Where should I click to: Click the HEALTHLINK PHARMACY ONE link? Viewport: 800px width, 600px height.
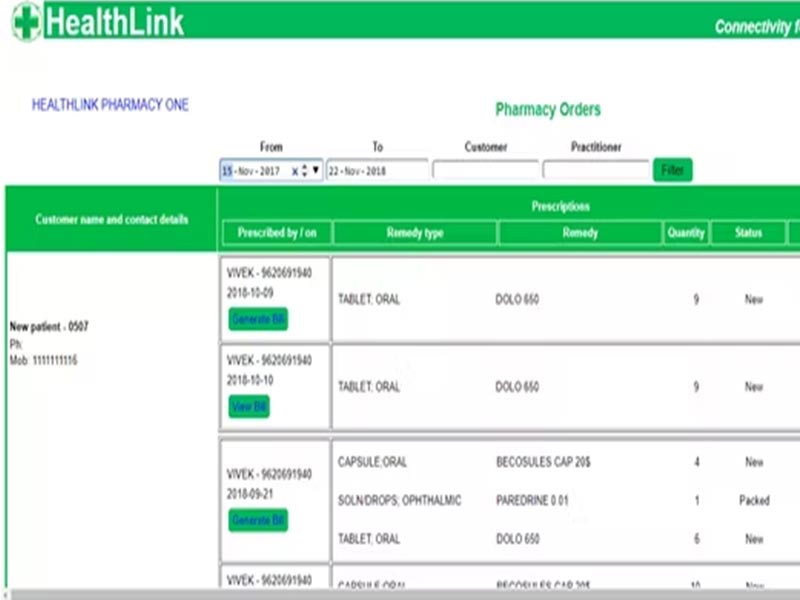click(x=110, y=105)
